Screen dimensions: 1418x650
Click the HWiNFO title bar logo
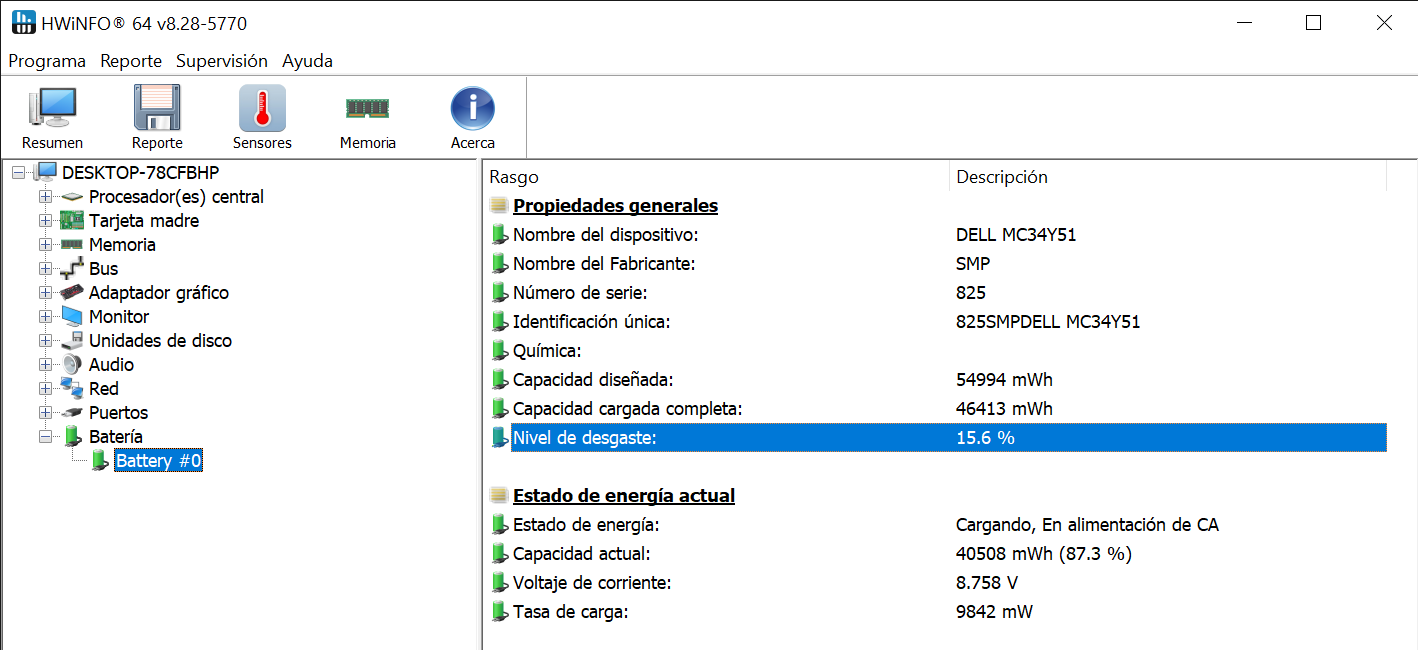click(23, 21)
